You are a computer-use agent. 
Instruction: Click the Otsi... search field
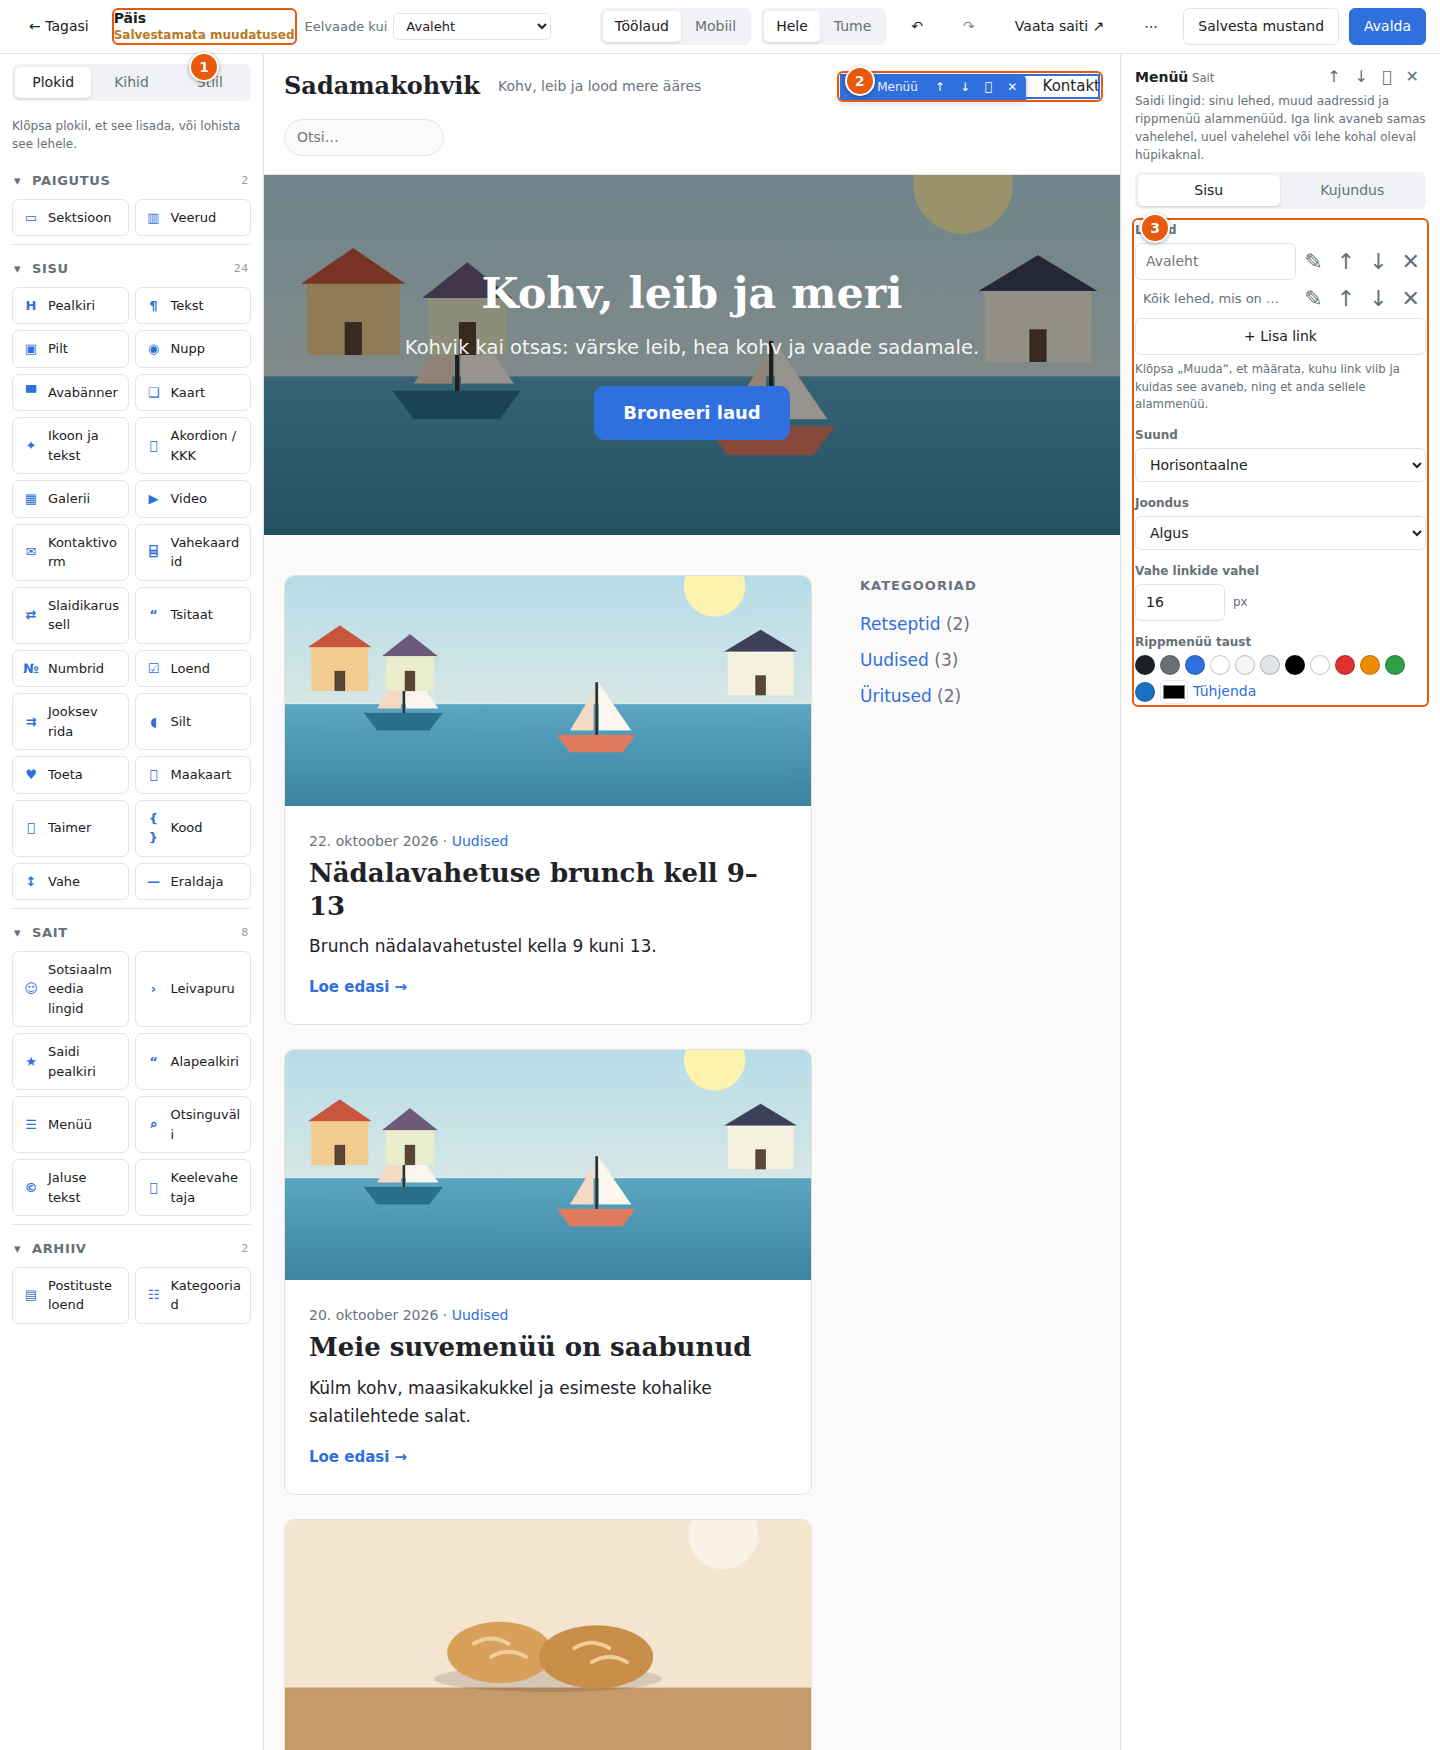pos(364,137)
